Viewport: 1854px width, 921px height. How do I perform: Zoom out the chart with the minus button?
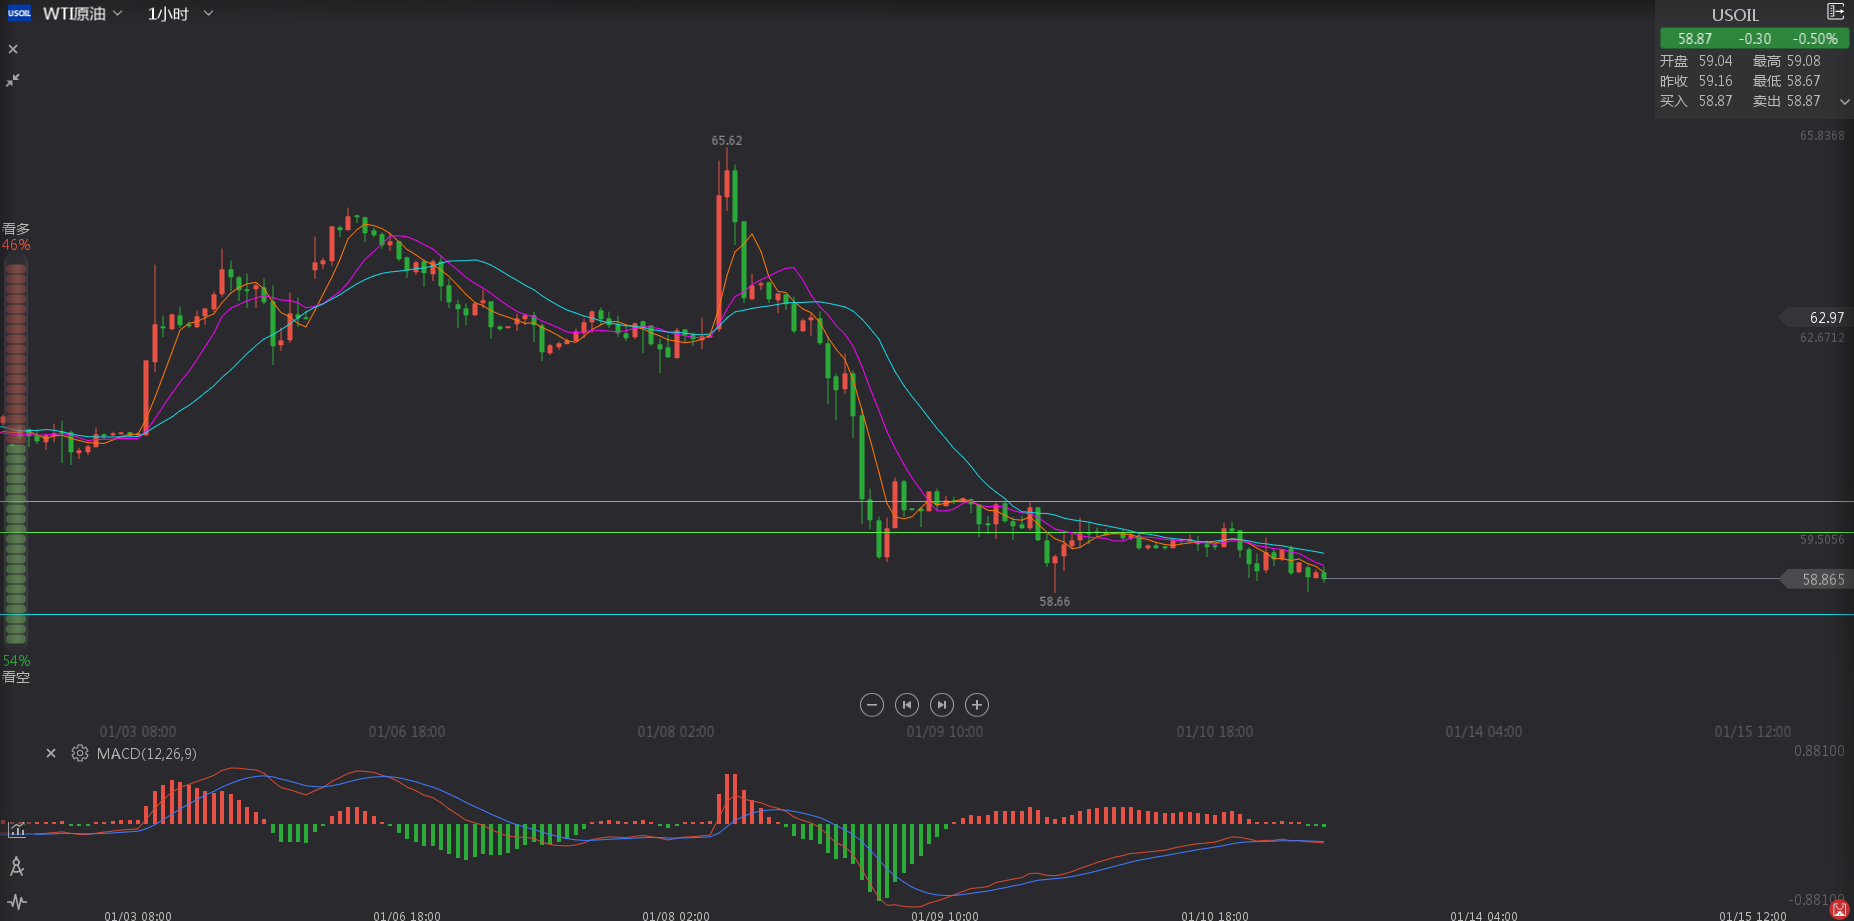coord(871,705)
